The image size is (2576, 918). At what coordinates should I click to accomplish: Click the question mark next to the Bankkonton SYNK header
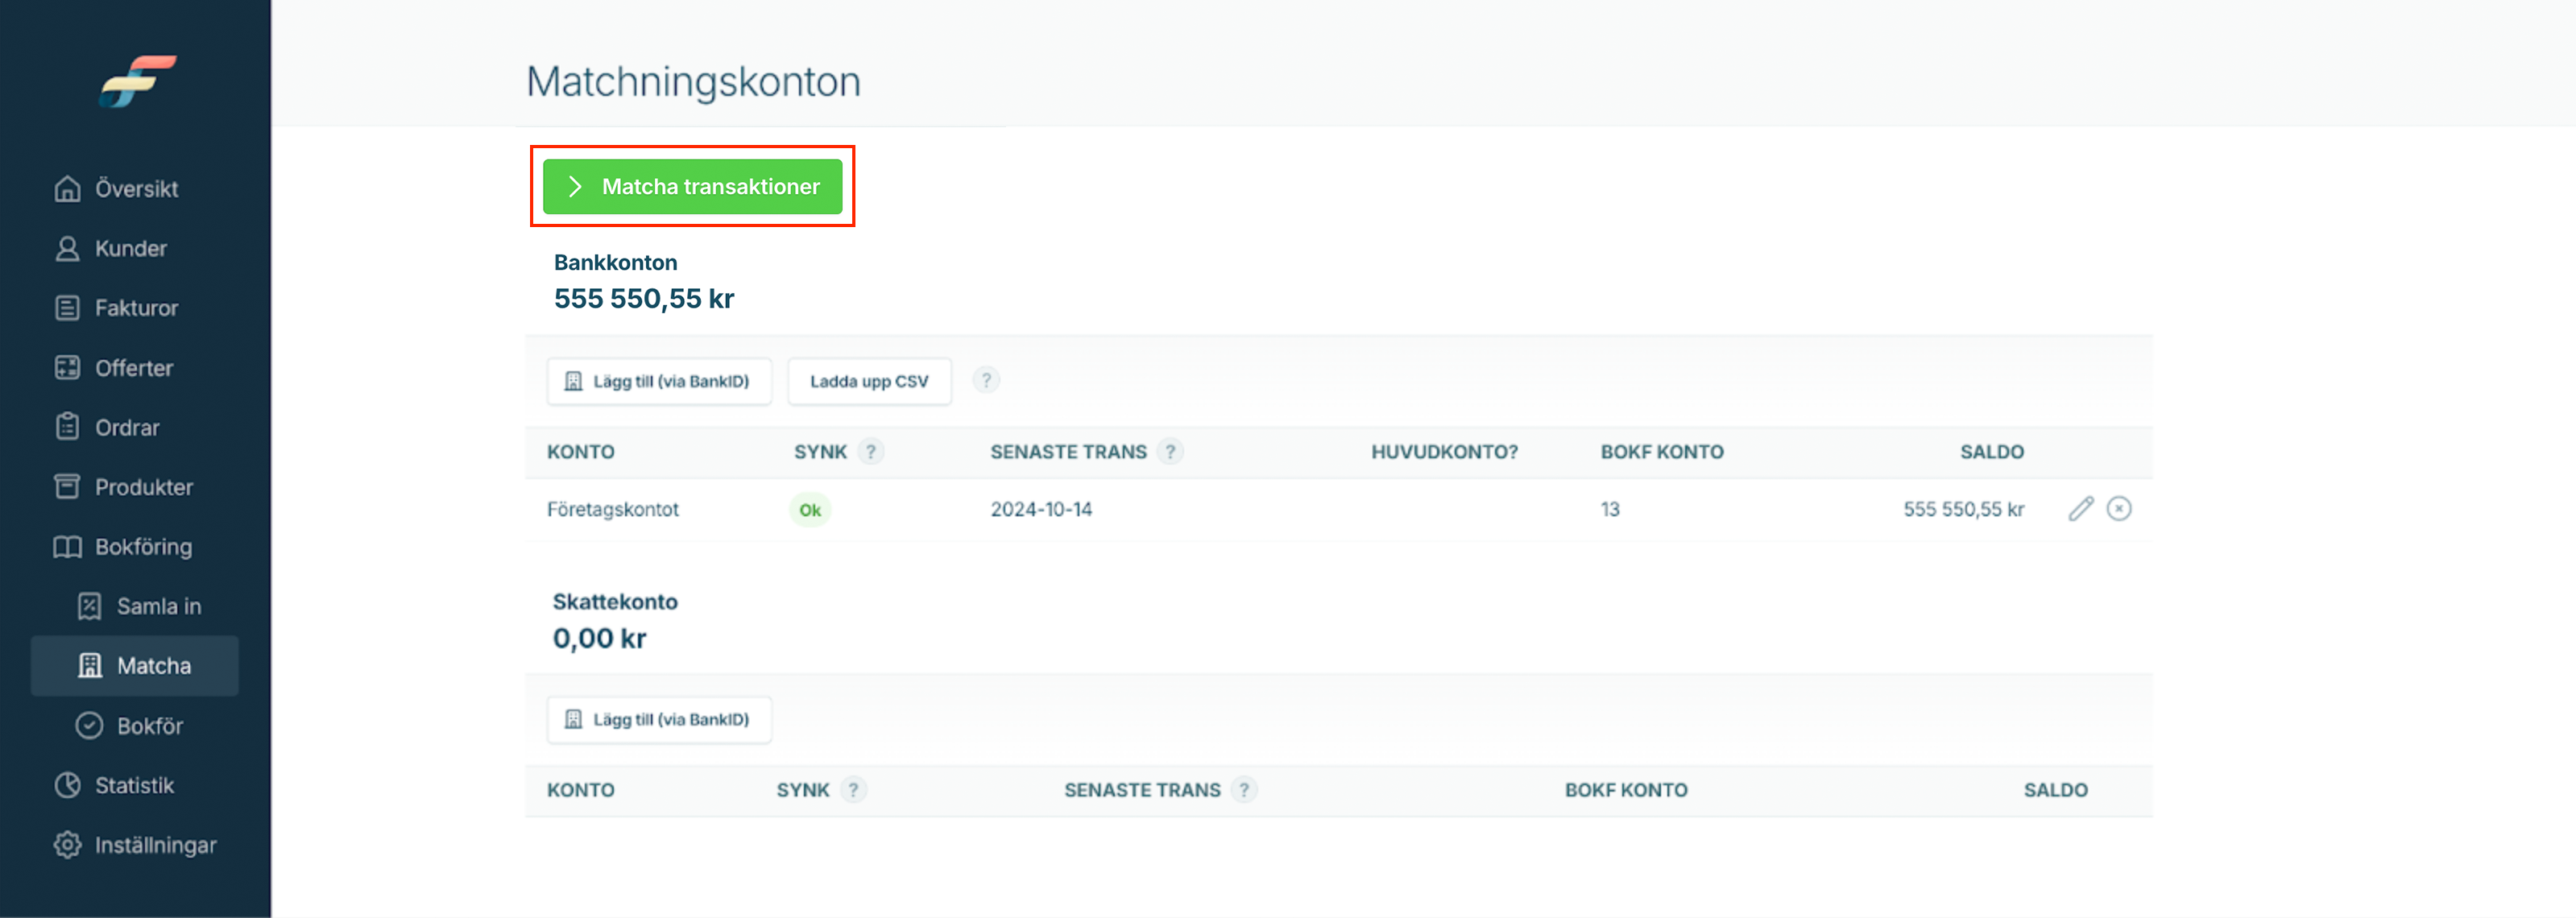tap(871, 451)
